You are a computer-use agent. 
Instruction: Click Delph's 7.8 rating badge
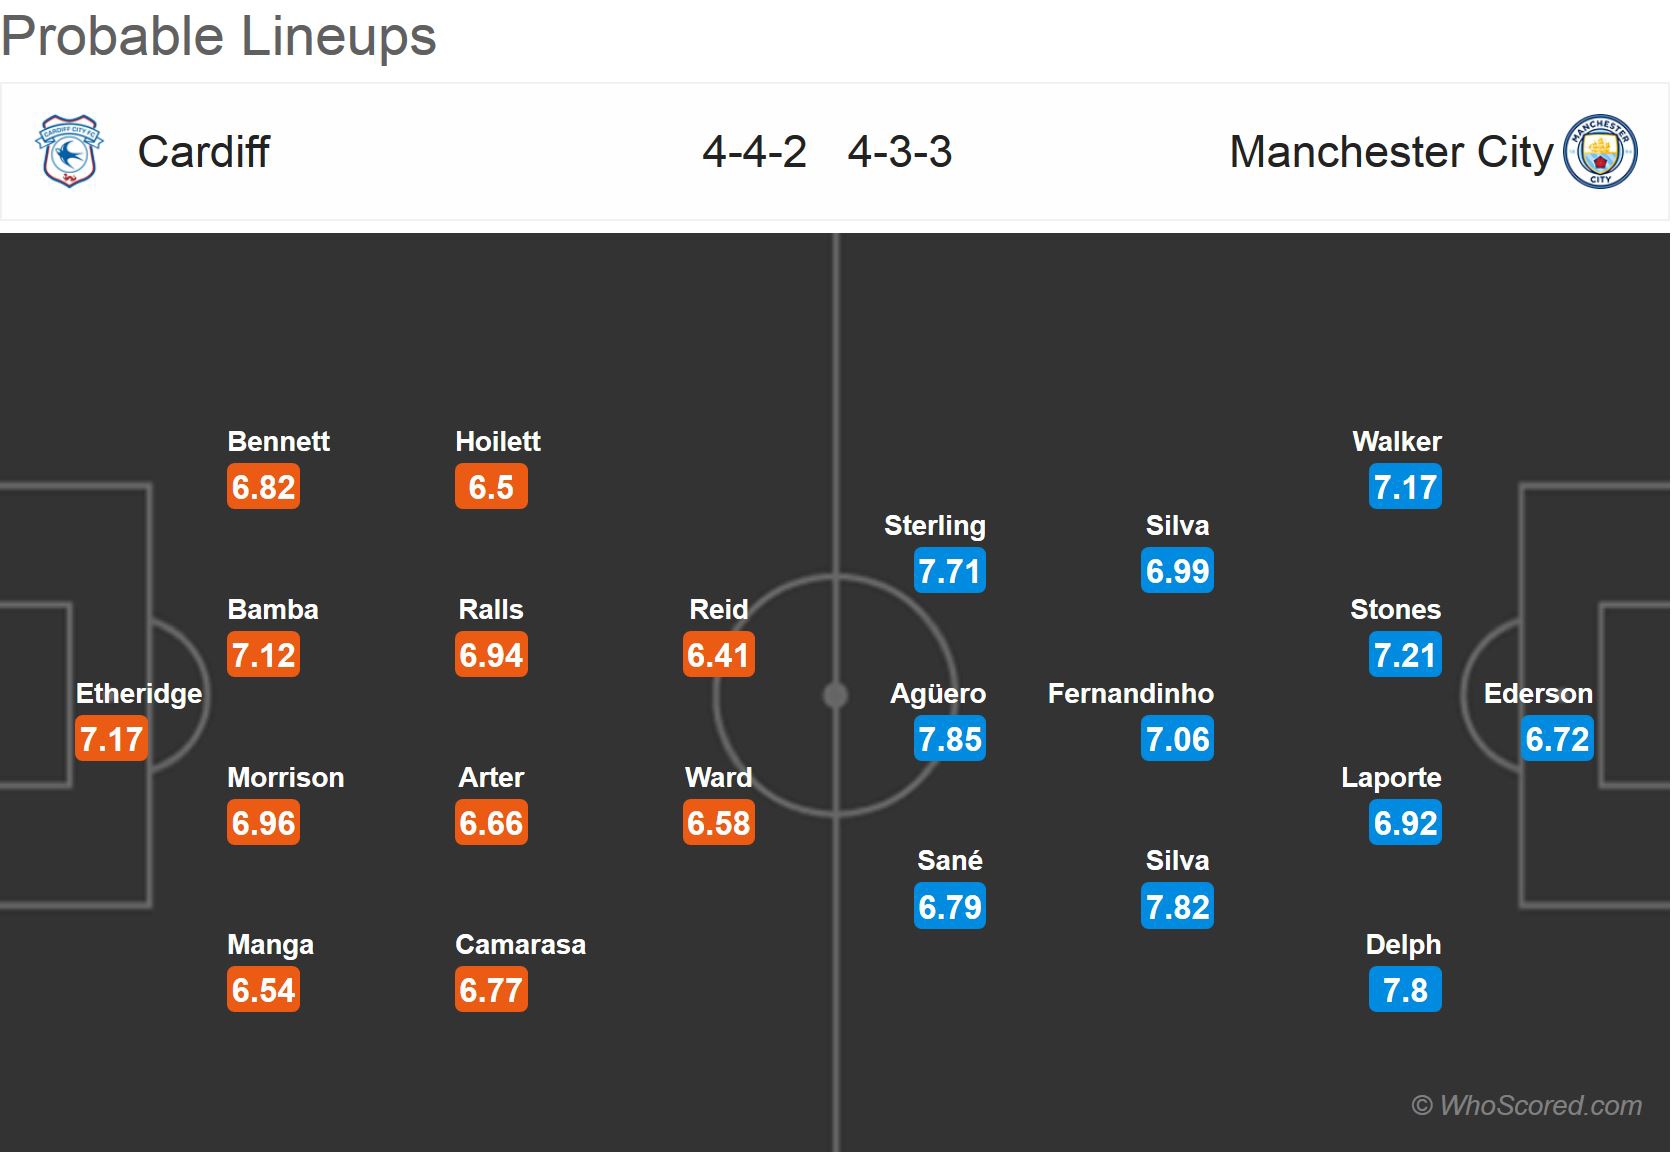coord(1405,990)
